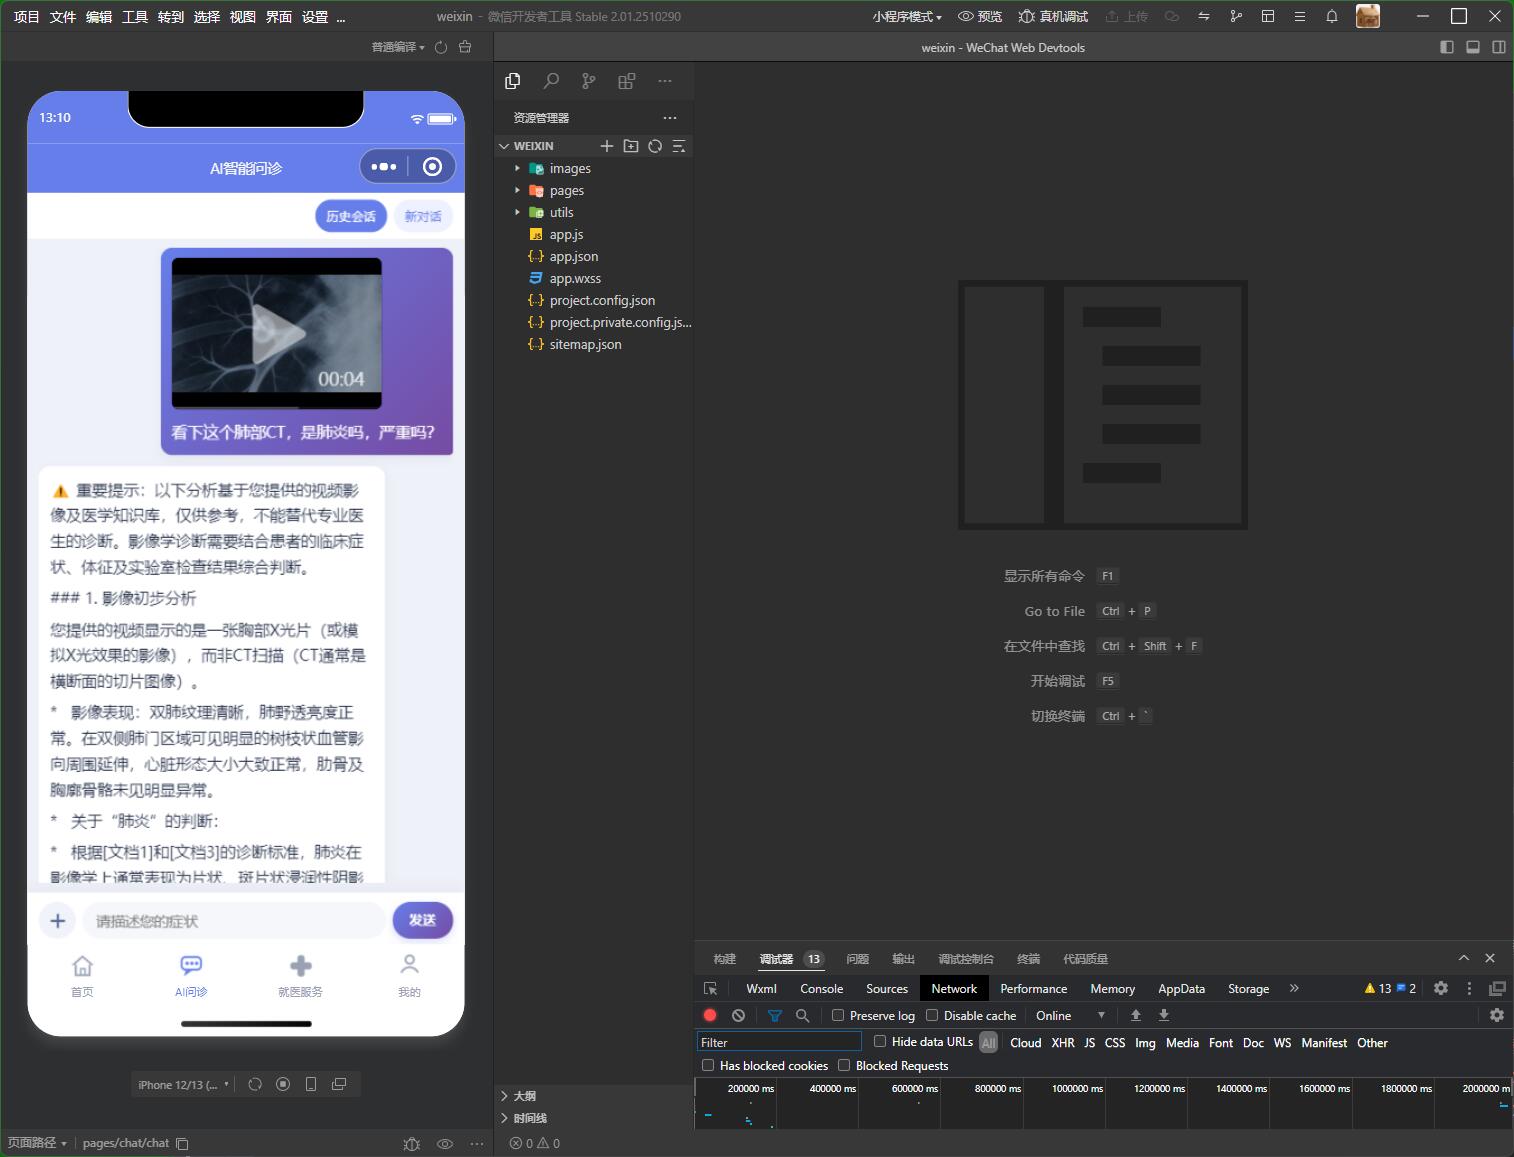This screenshot has height=1157, width=1514.
Task: Expand the utils folder
Action: (517, 212)
